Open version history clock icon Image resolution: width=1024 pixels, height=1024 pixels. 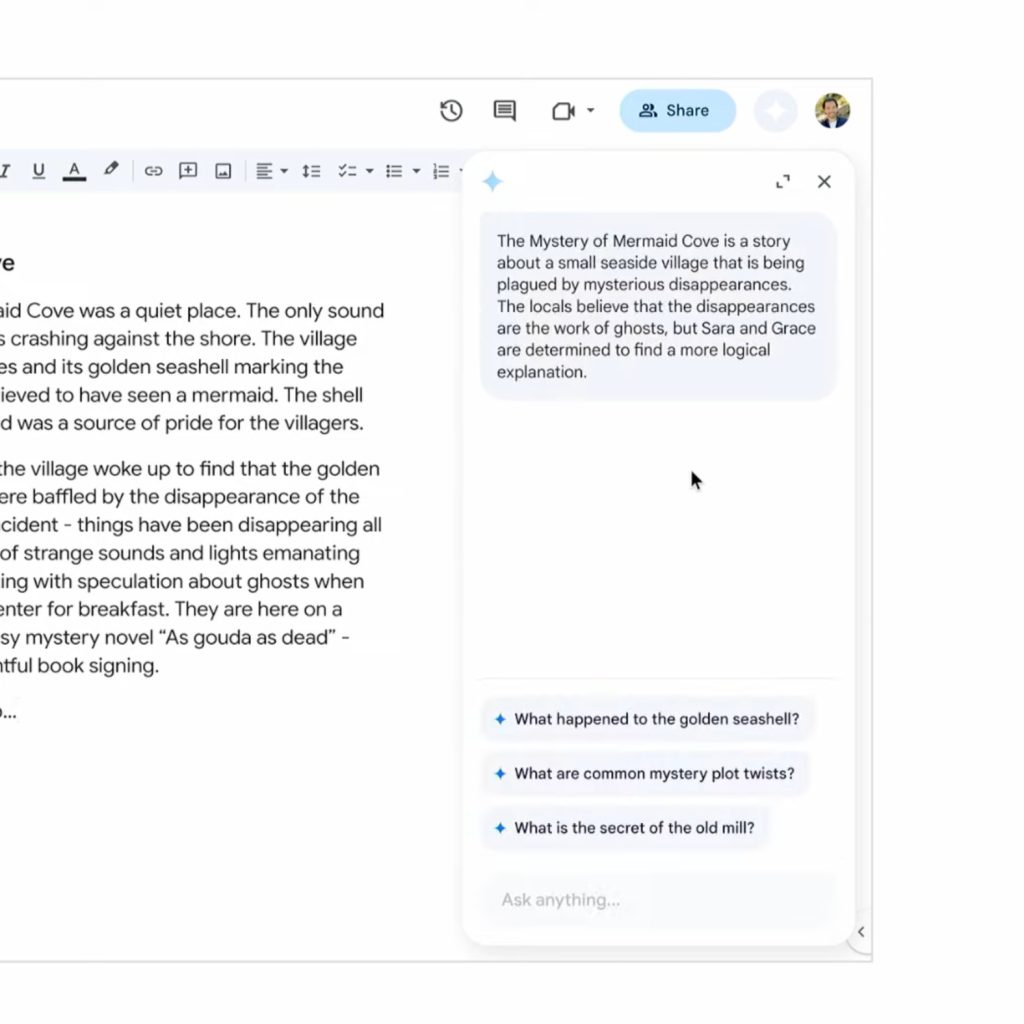pos(451,111)
